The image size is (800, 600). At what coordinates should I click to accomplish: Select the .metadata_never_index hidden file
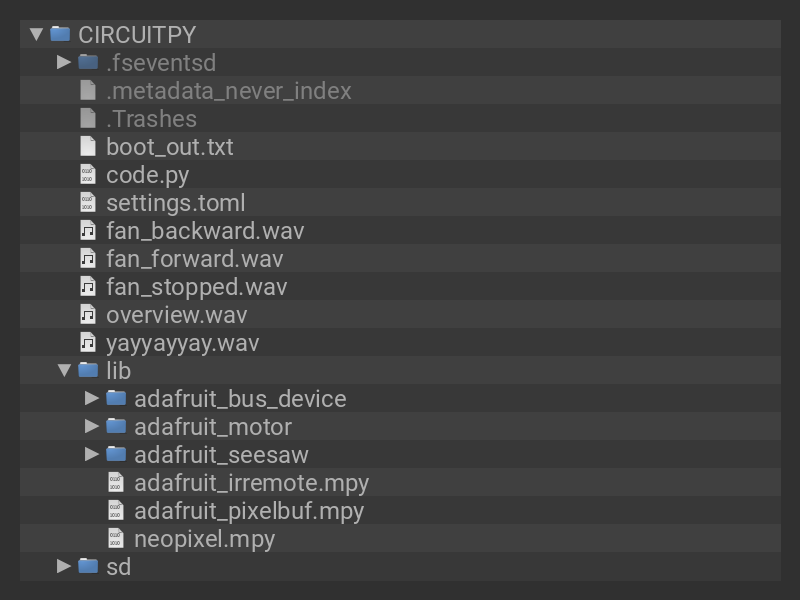tap(228, 90)
